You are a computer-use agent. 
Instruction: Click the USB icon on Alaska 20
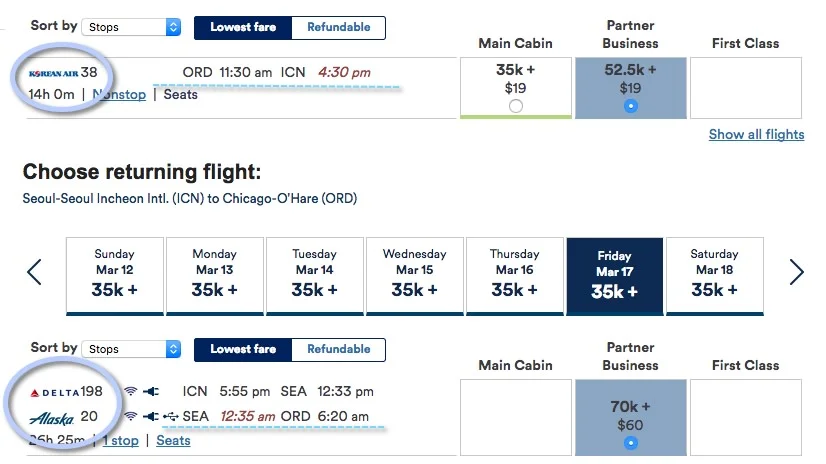pyautogui.click(x=170, y=416)
